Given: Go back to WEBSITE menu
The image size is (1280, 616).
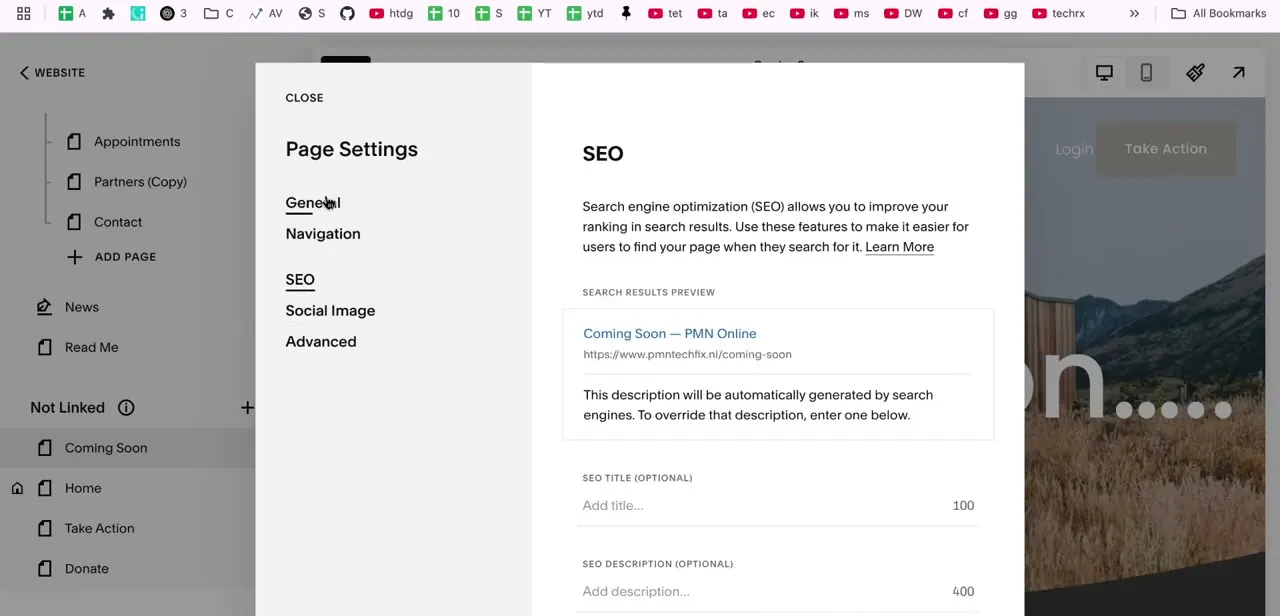Looking at the screenshot, I should click(52, 72).
